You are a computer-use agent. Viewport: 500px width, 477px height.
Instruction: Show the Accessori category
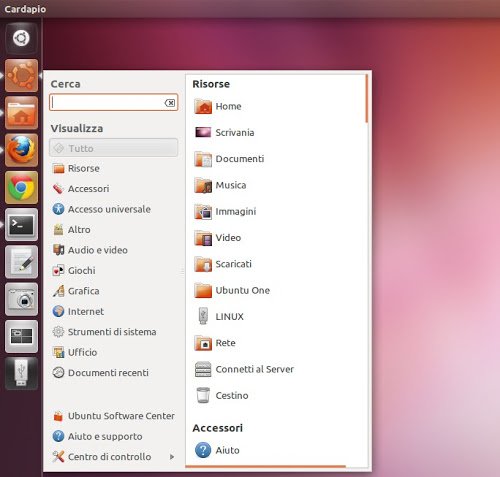click(x=81, y=189)
